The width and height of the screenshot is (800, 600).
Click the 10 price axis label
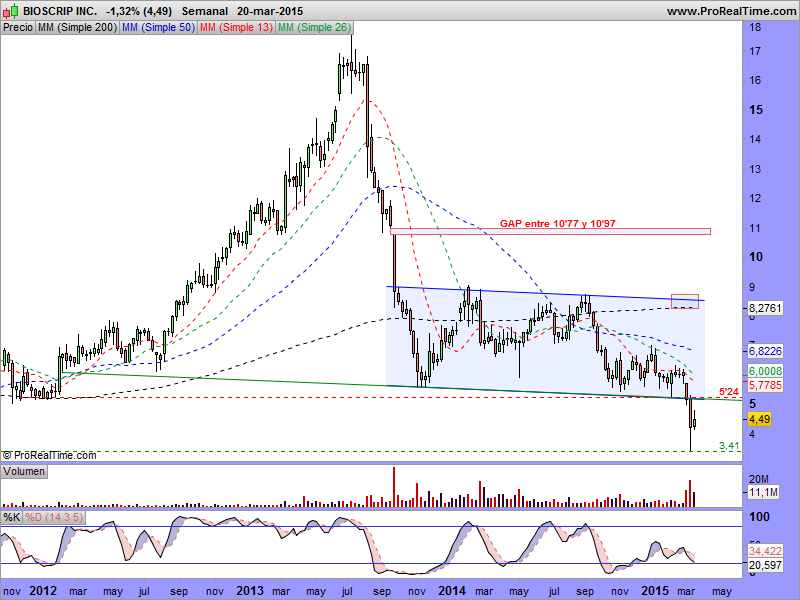pyautogui.click(x=756, y=257)
